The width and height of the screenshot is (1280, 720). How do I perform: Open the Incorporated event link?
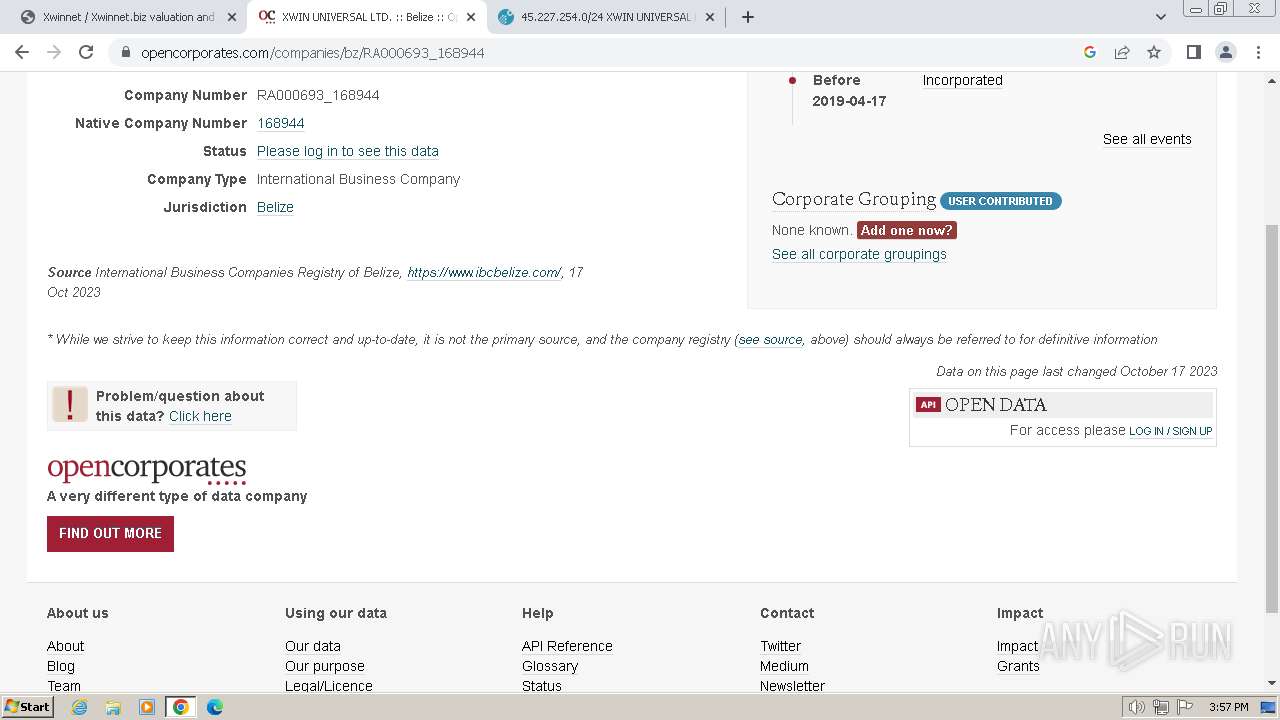(x=962, y=80)
